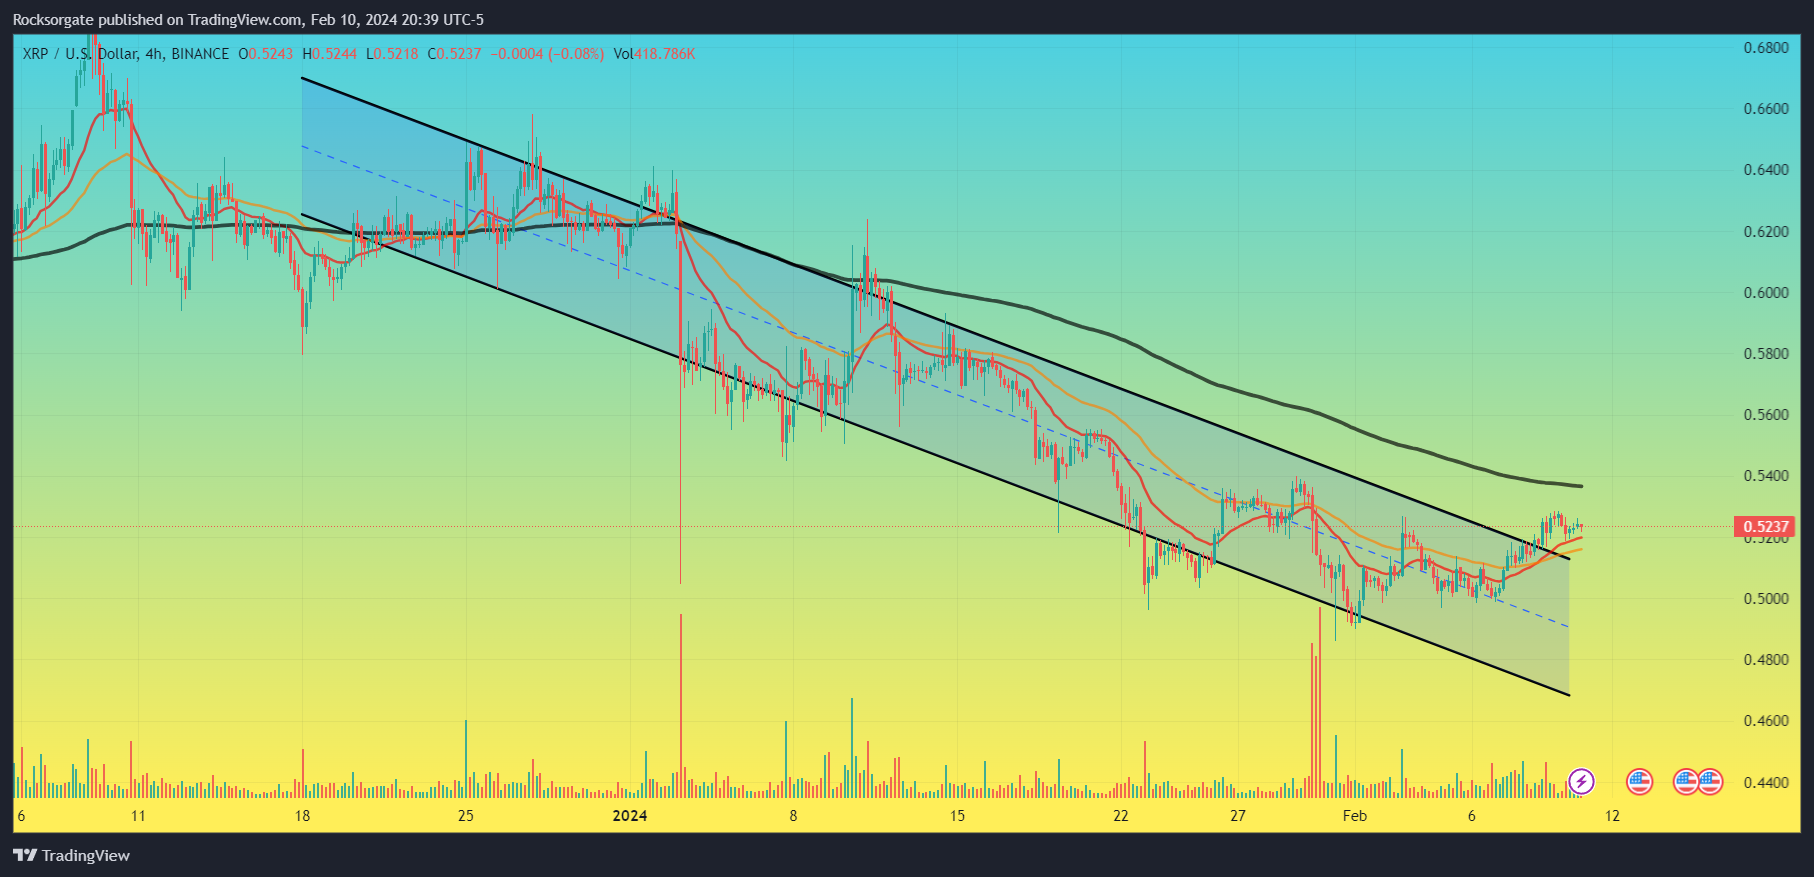This screenshot has width=1814, height=877.
Task: Click the Vol418.786K volume readout
Action: (654, 54)
